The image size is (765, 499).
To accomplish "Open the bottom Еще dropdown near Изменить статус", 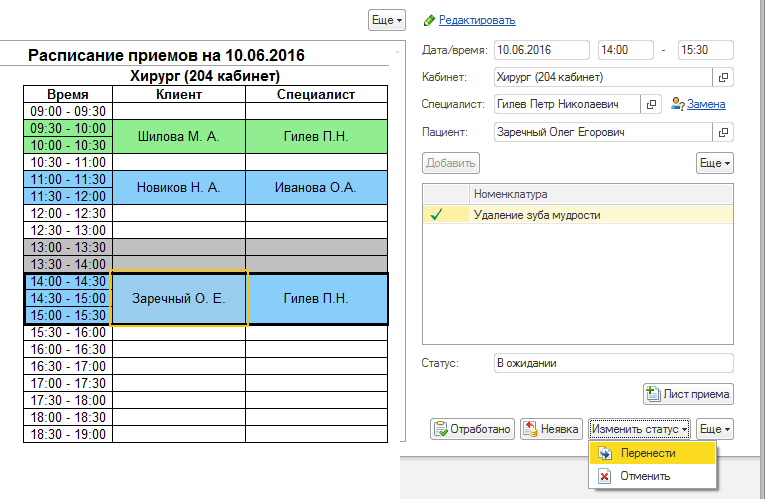I will pos(714,429).
